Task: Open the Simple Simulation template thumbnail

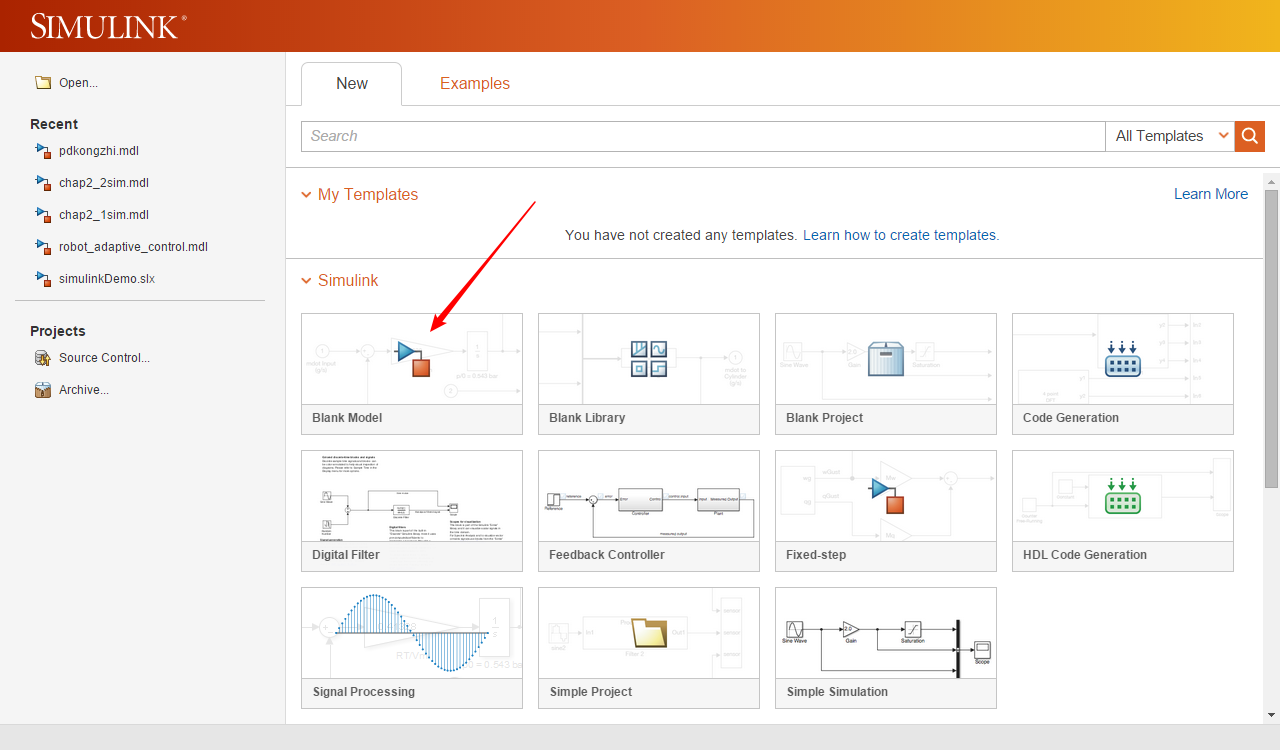Action: [x=886, y=633]
